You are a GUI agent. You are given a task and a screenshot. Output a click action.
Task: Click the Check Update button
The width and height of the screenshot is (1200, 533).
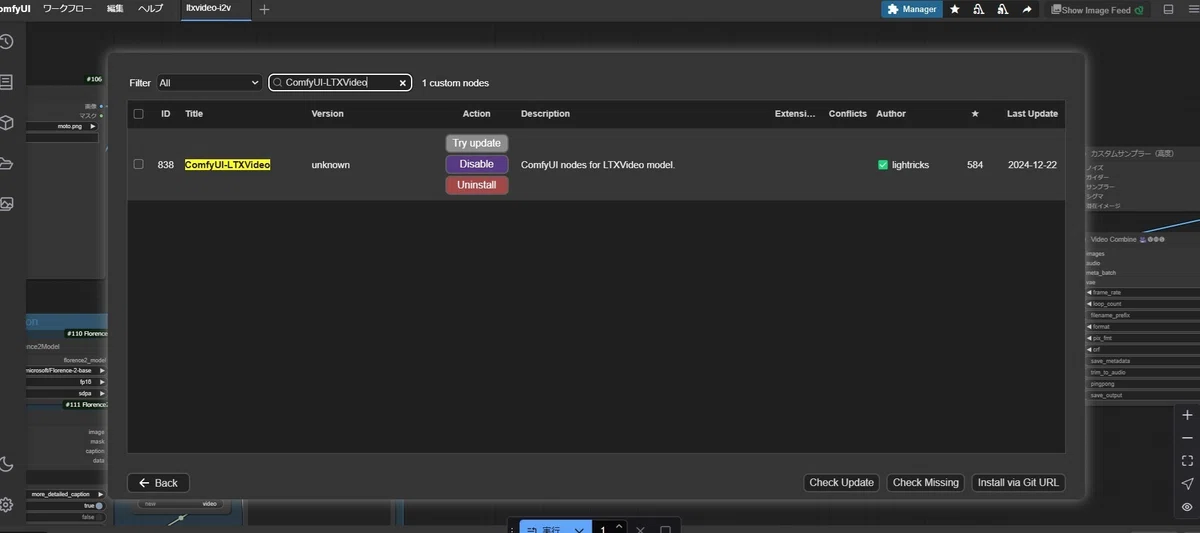pyautogui.click(x=842, y=483)
